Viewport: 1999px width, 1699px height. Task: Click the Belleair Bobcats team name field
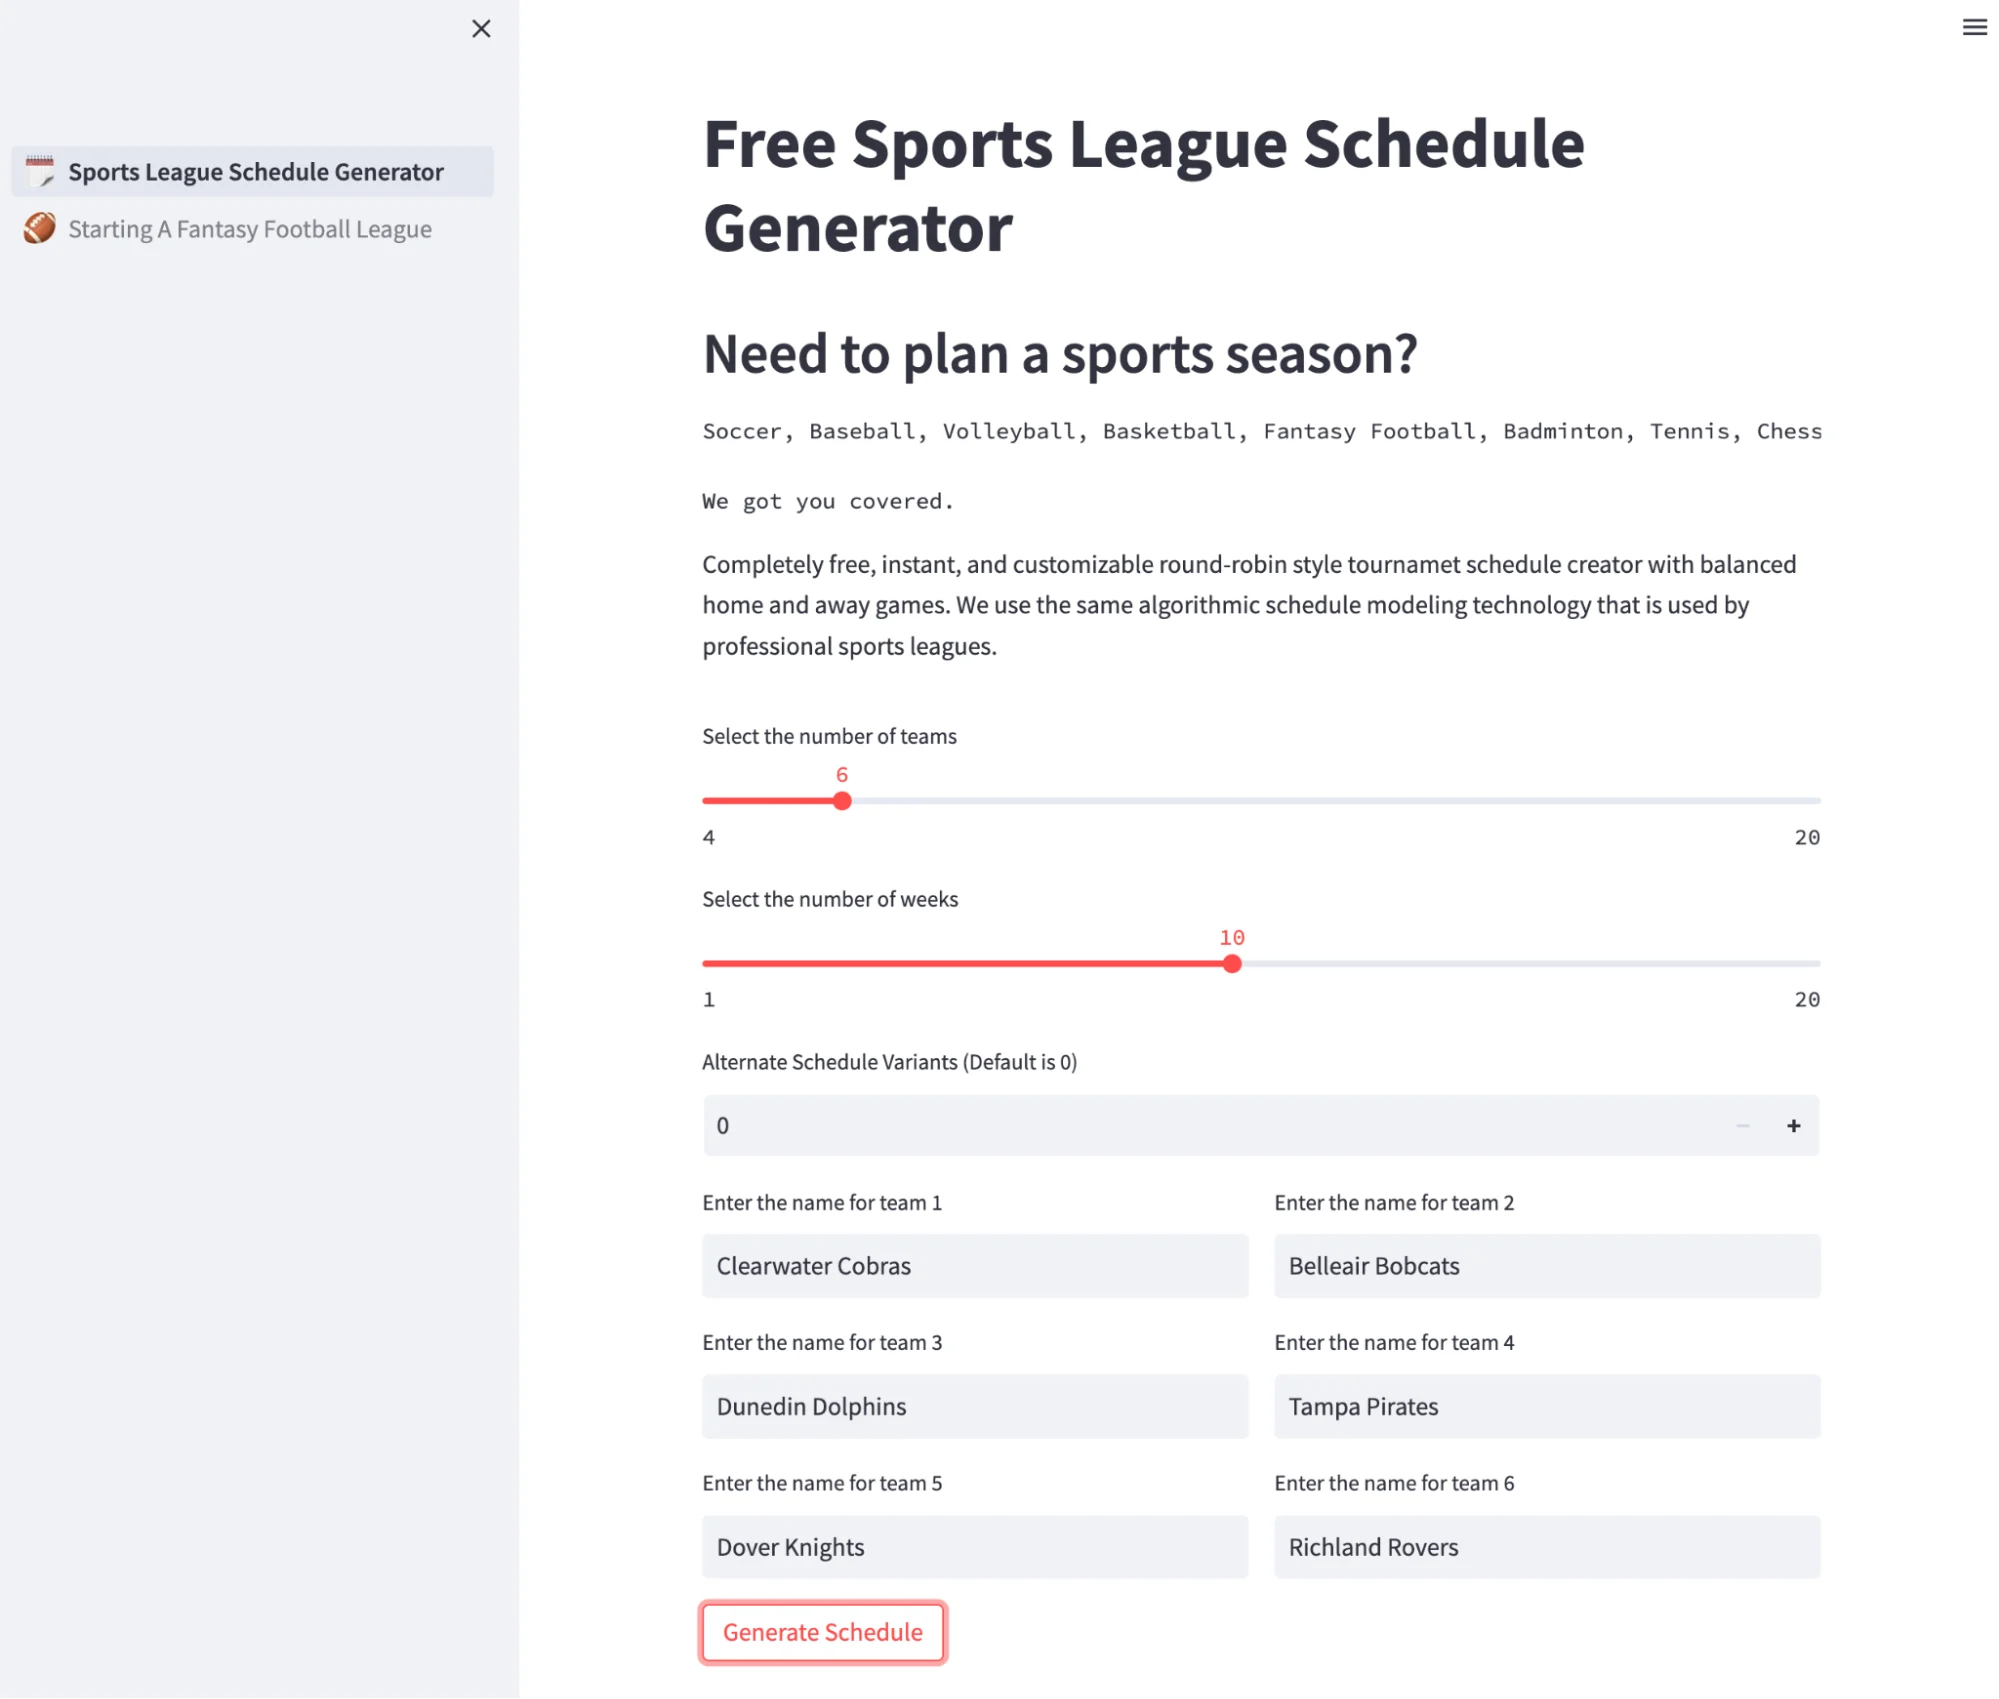click(1546, 1264)
